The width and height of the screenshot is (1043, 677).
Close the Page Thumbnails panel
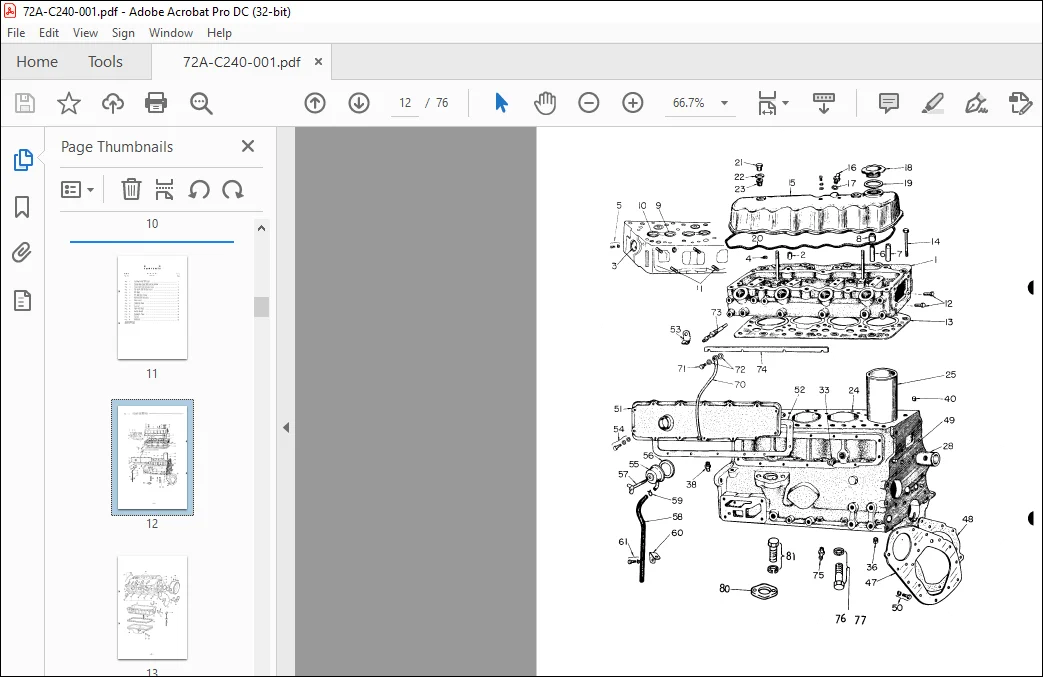(x=248, y=146)
